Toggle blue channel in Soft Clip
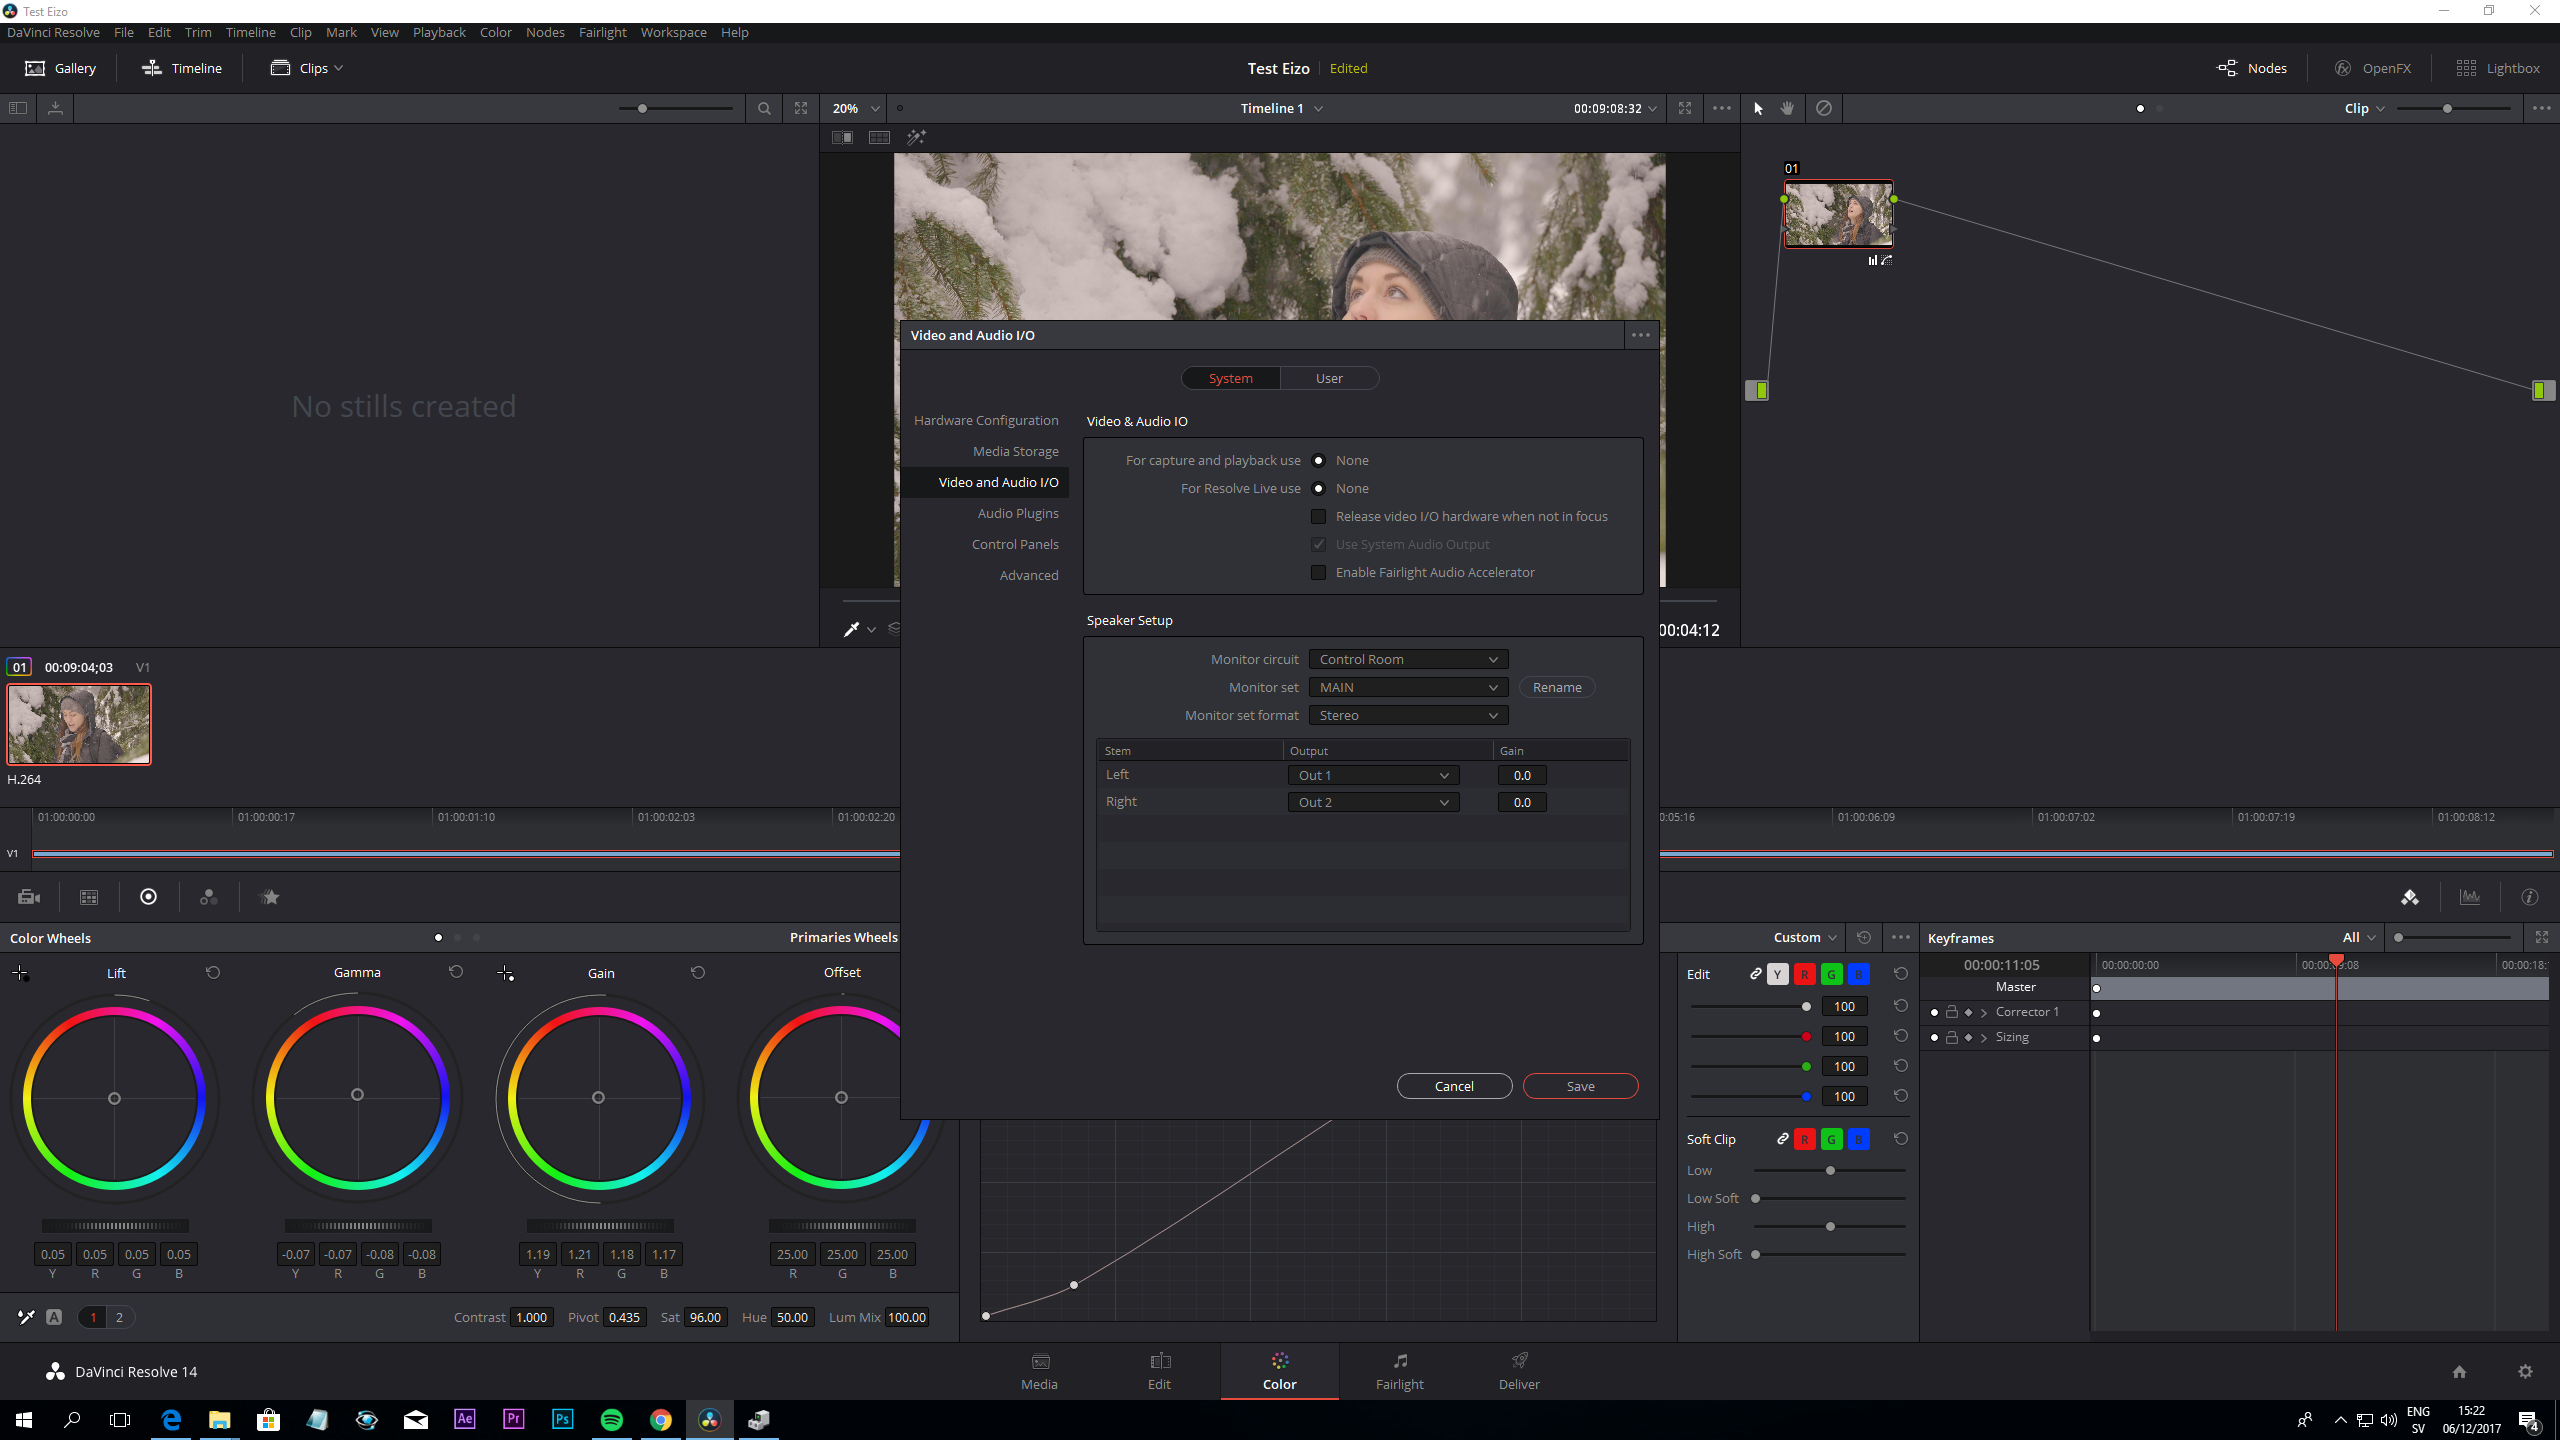 [1858, 1139]
